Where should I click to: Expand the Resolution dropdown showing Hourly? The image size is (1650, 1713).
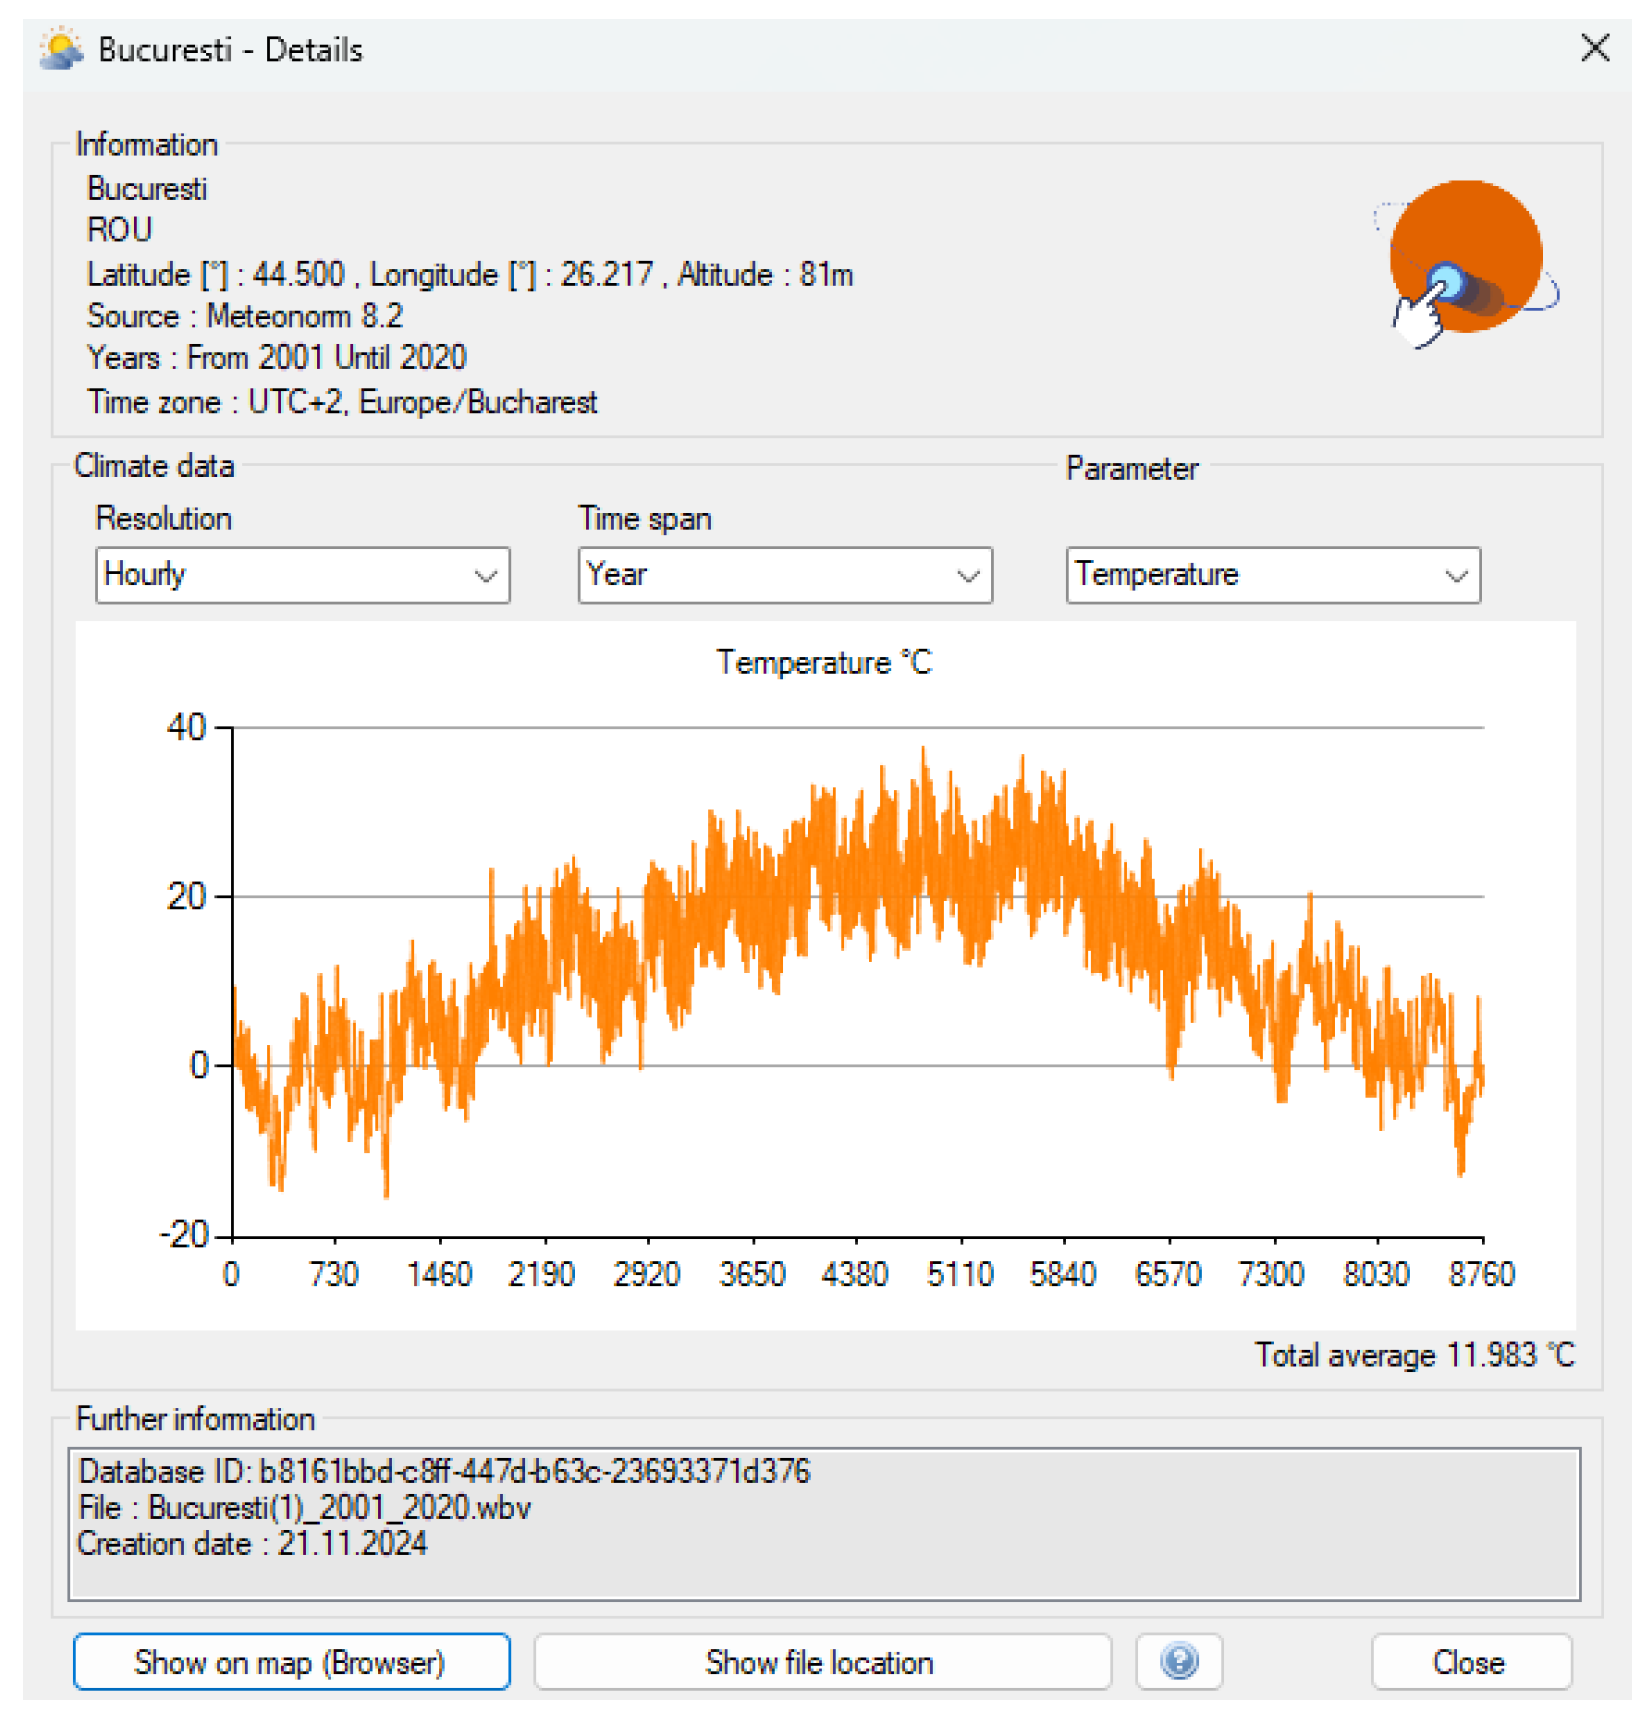302,575
